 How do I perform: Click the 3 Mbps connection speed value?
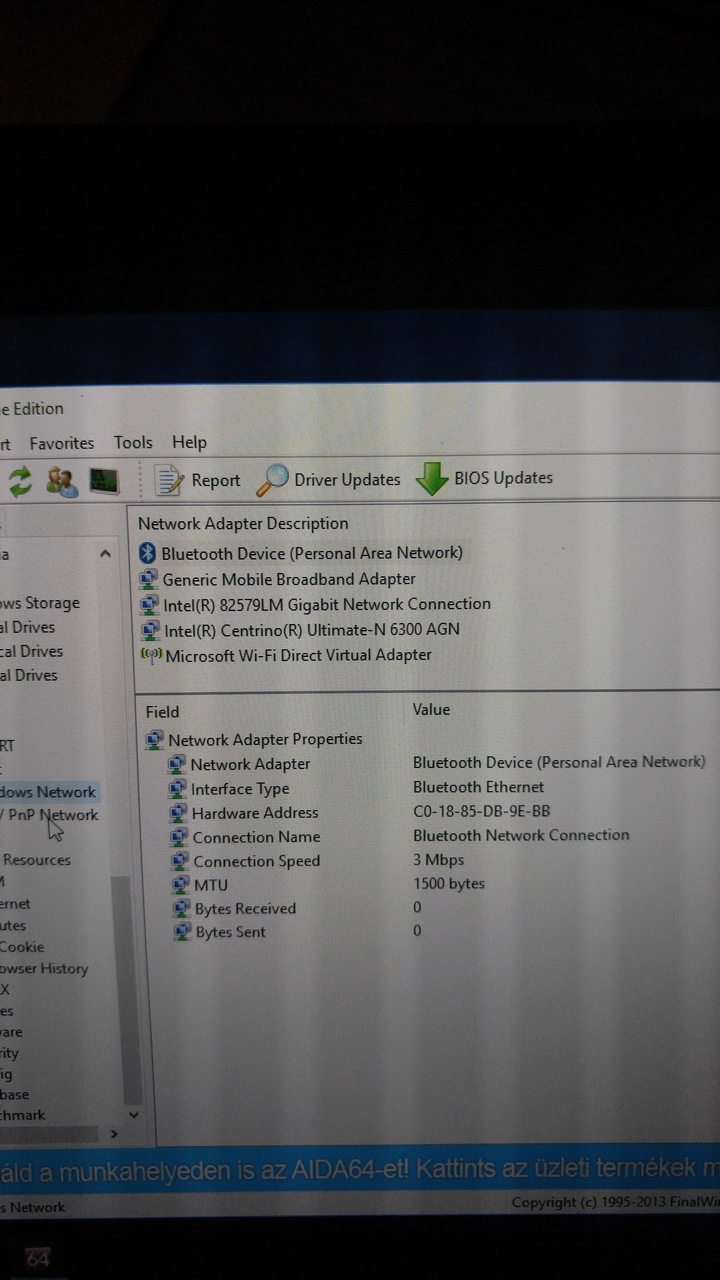coord(438,859)
